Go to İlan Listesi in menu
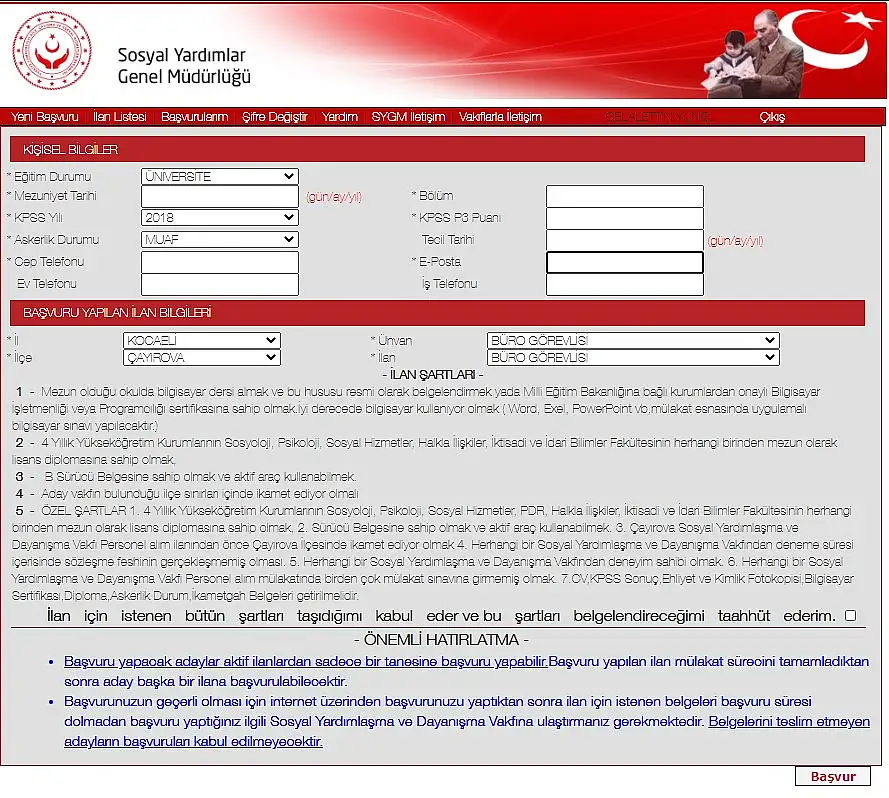 (120, 117)
